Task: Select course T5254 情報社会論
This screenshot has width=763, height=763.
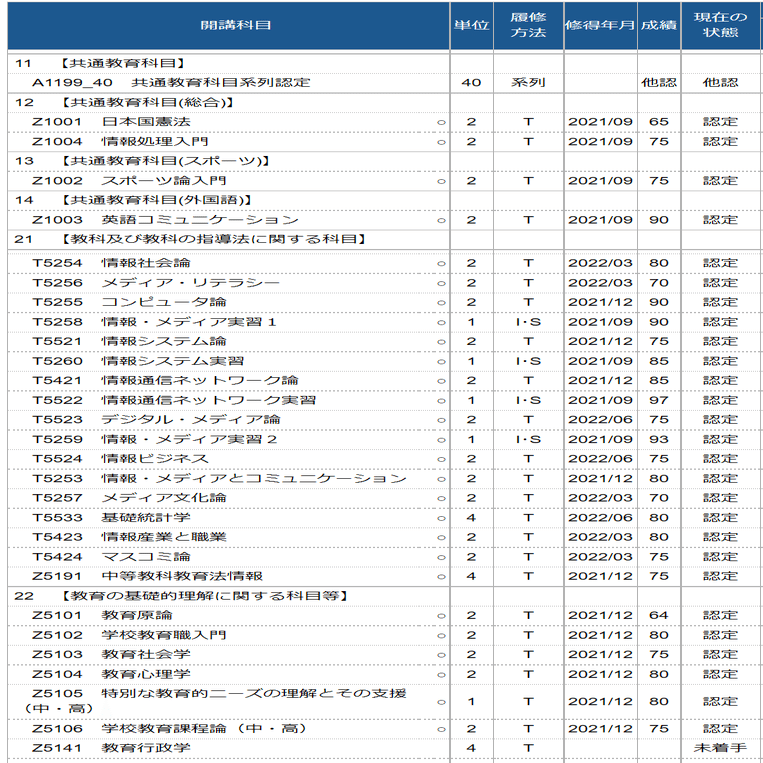Action: point(111,263)
